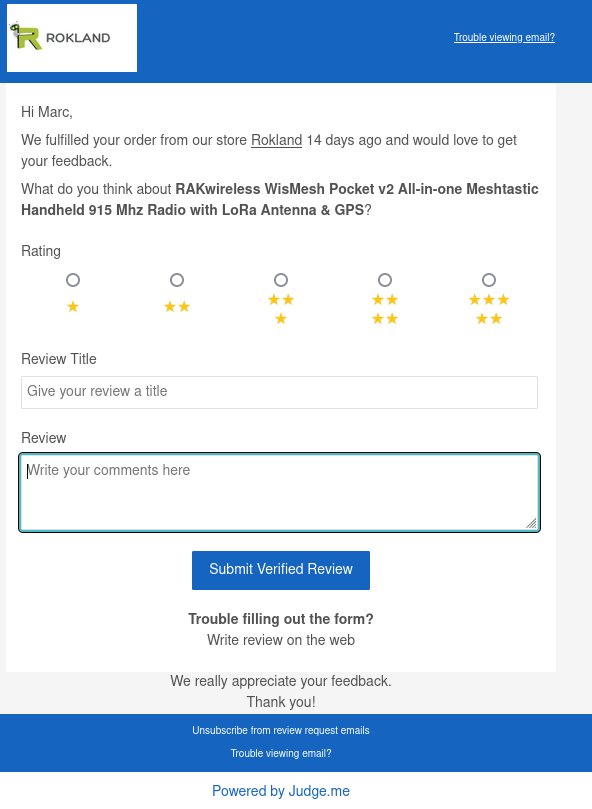
Task: Open 'Write review on the web' link
Action: pos(281,640)
